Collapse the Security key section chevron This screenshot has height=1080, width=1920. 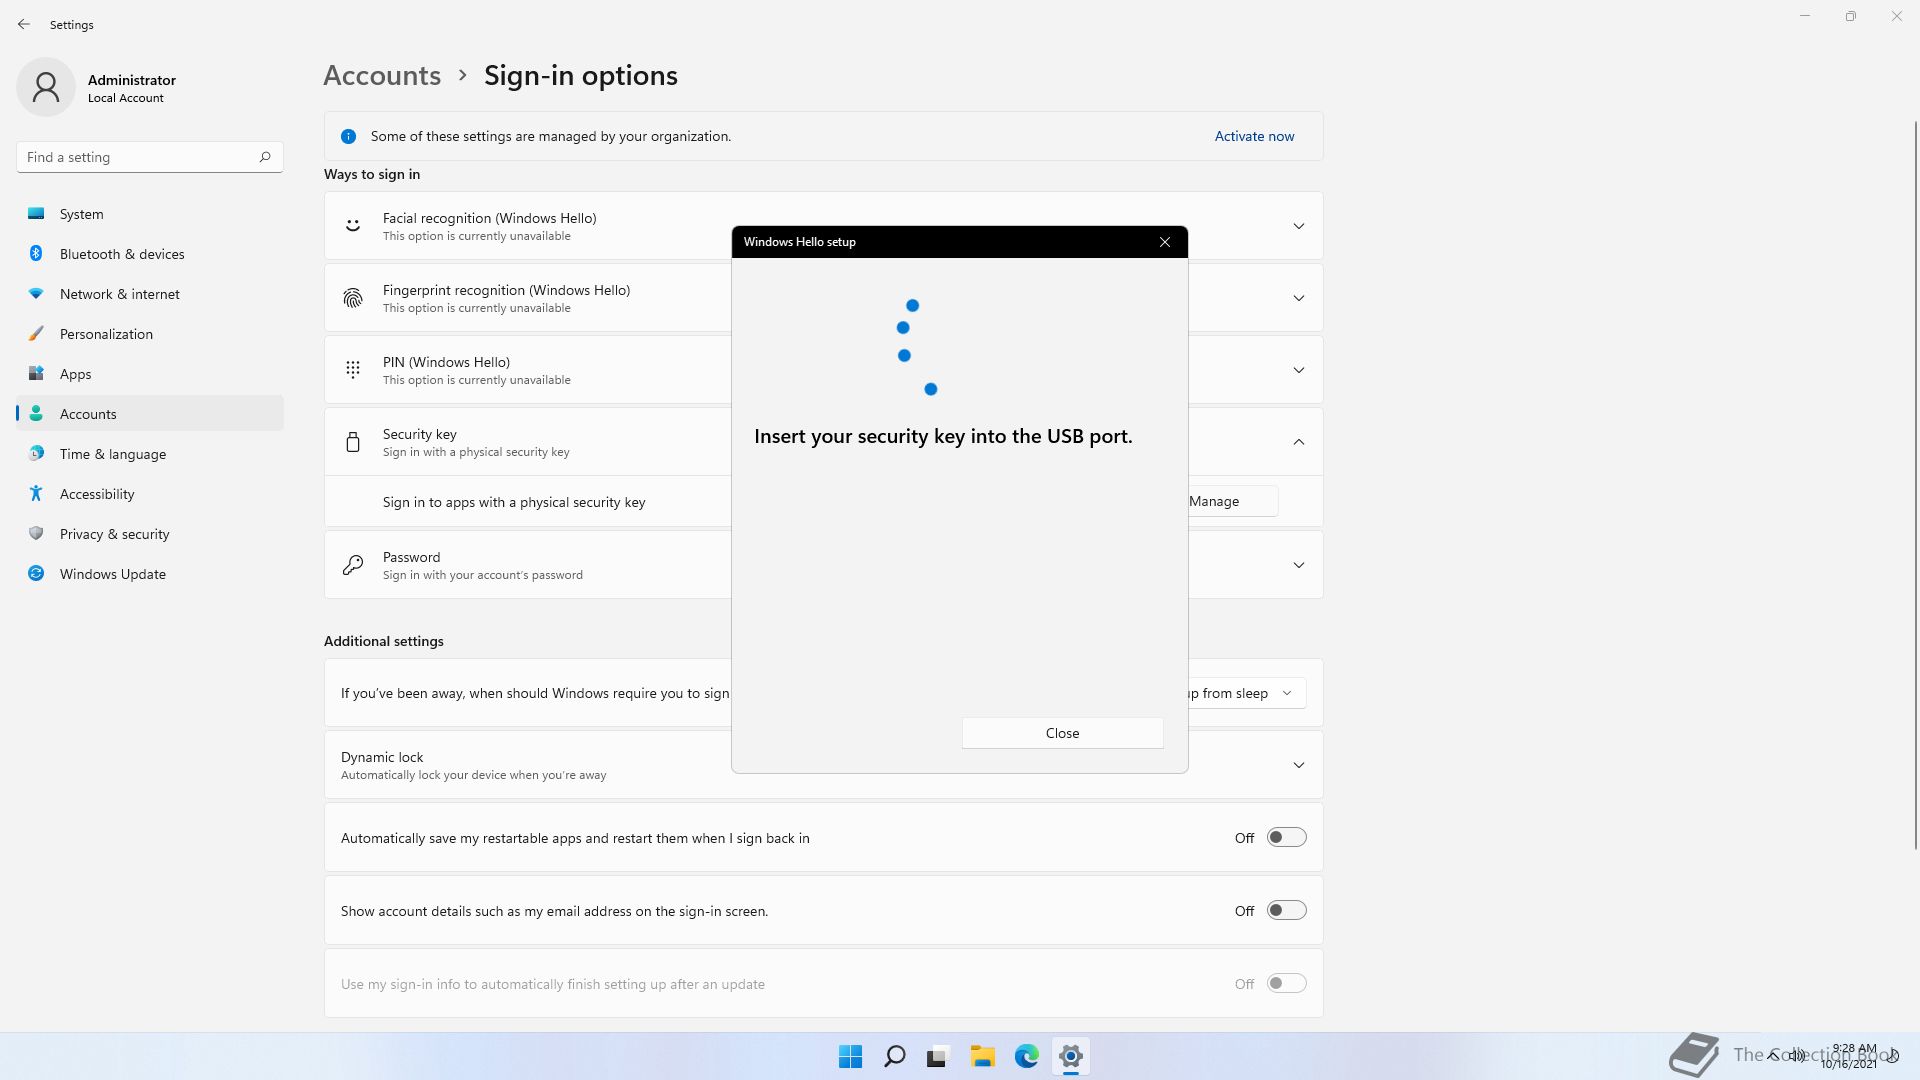click(1299, 442)
